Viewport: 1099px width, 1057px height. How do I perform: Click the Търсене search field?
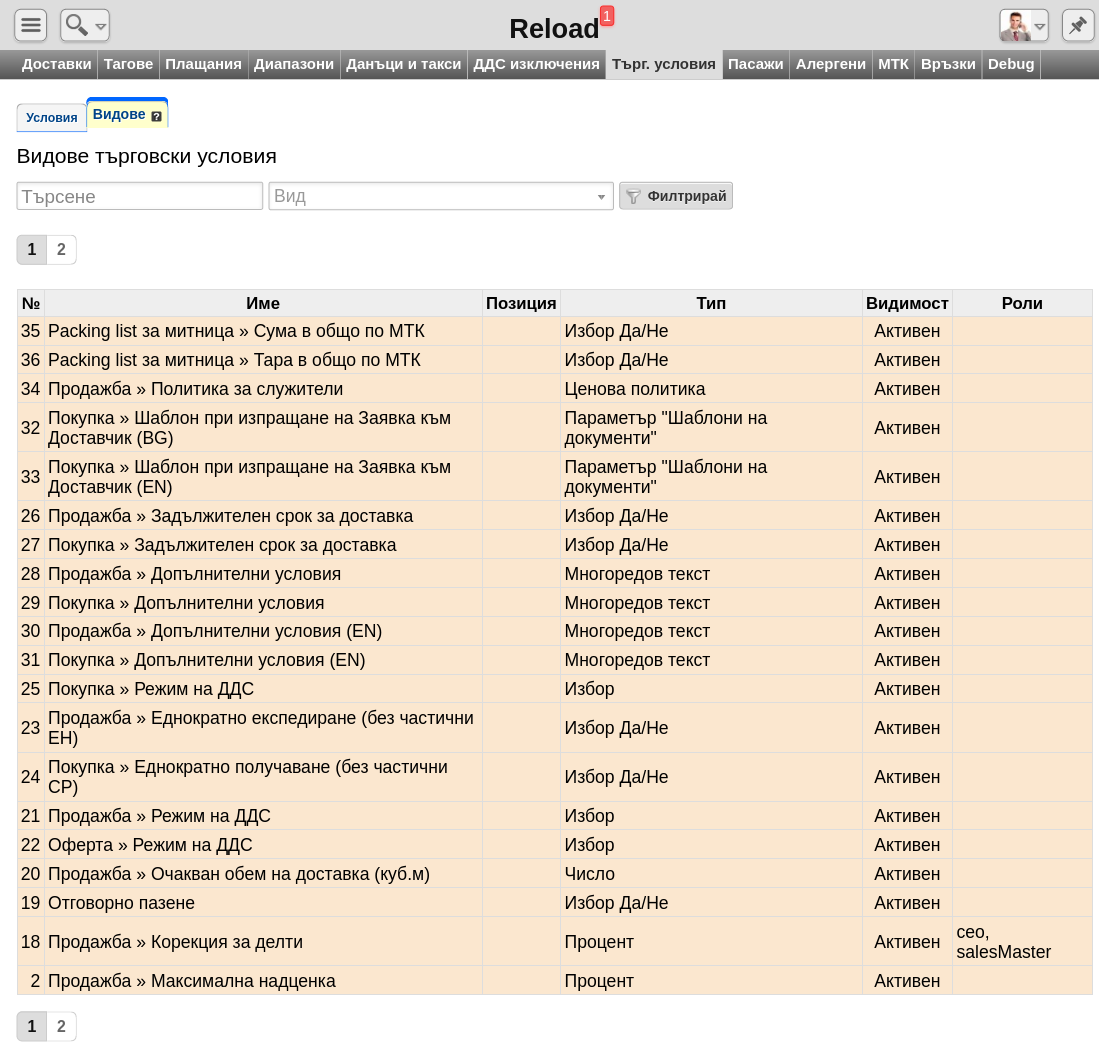(x=139, y=196)
